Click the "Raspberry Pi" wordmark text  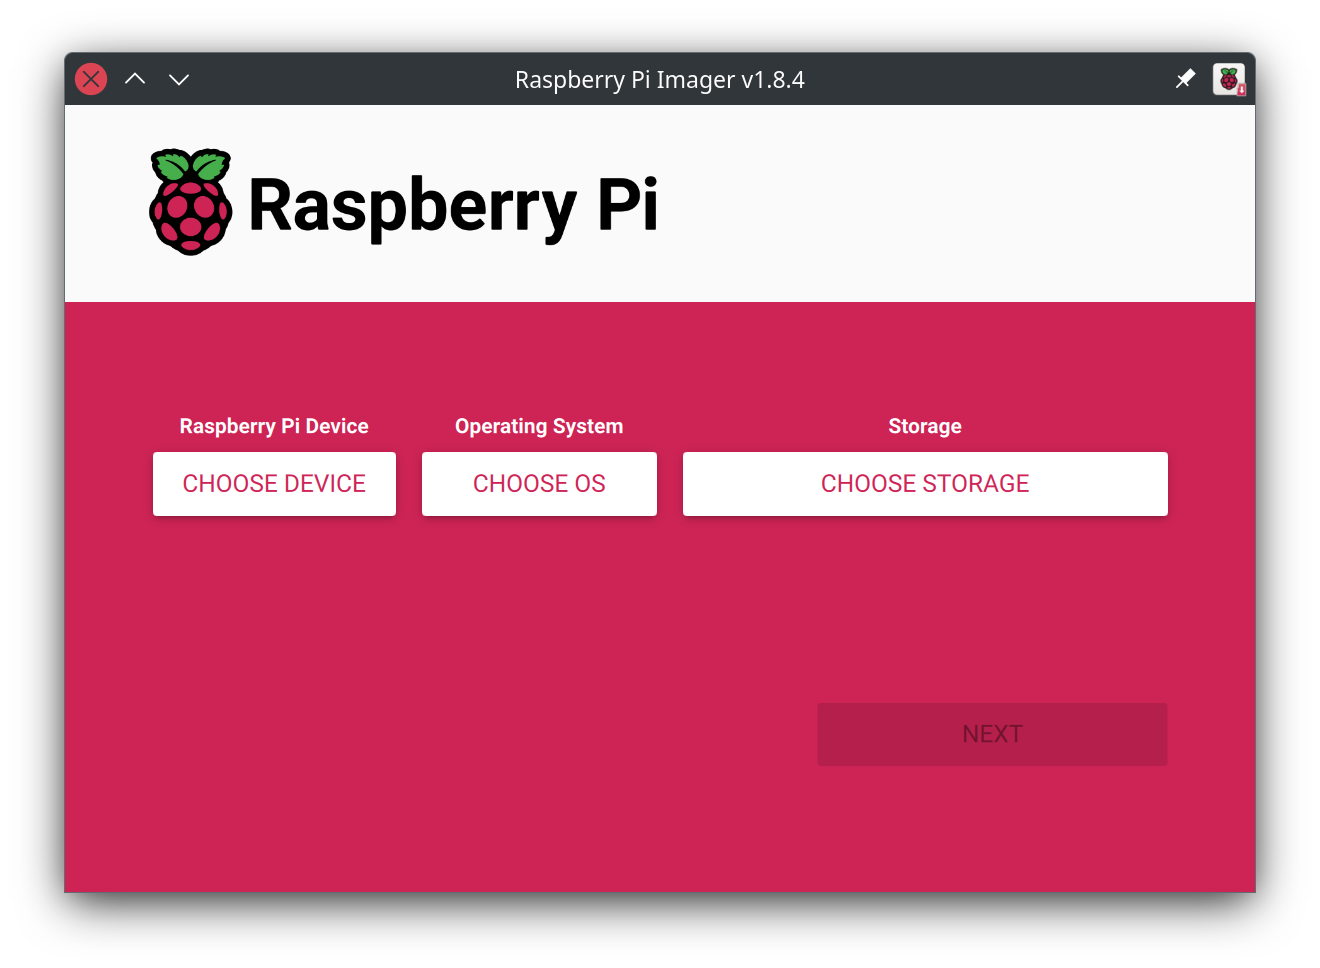pyautogui.click(x=452, y=205)
